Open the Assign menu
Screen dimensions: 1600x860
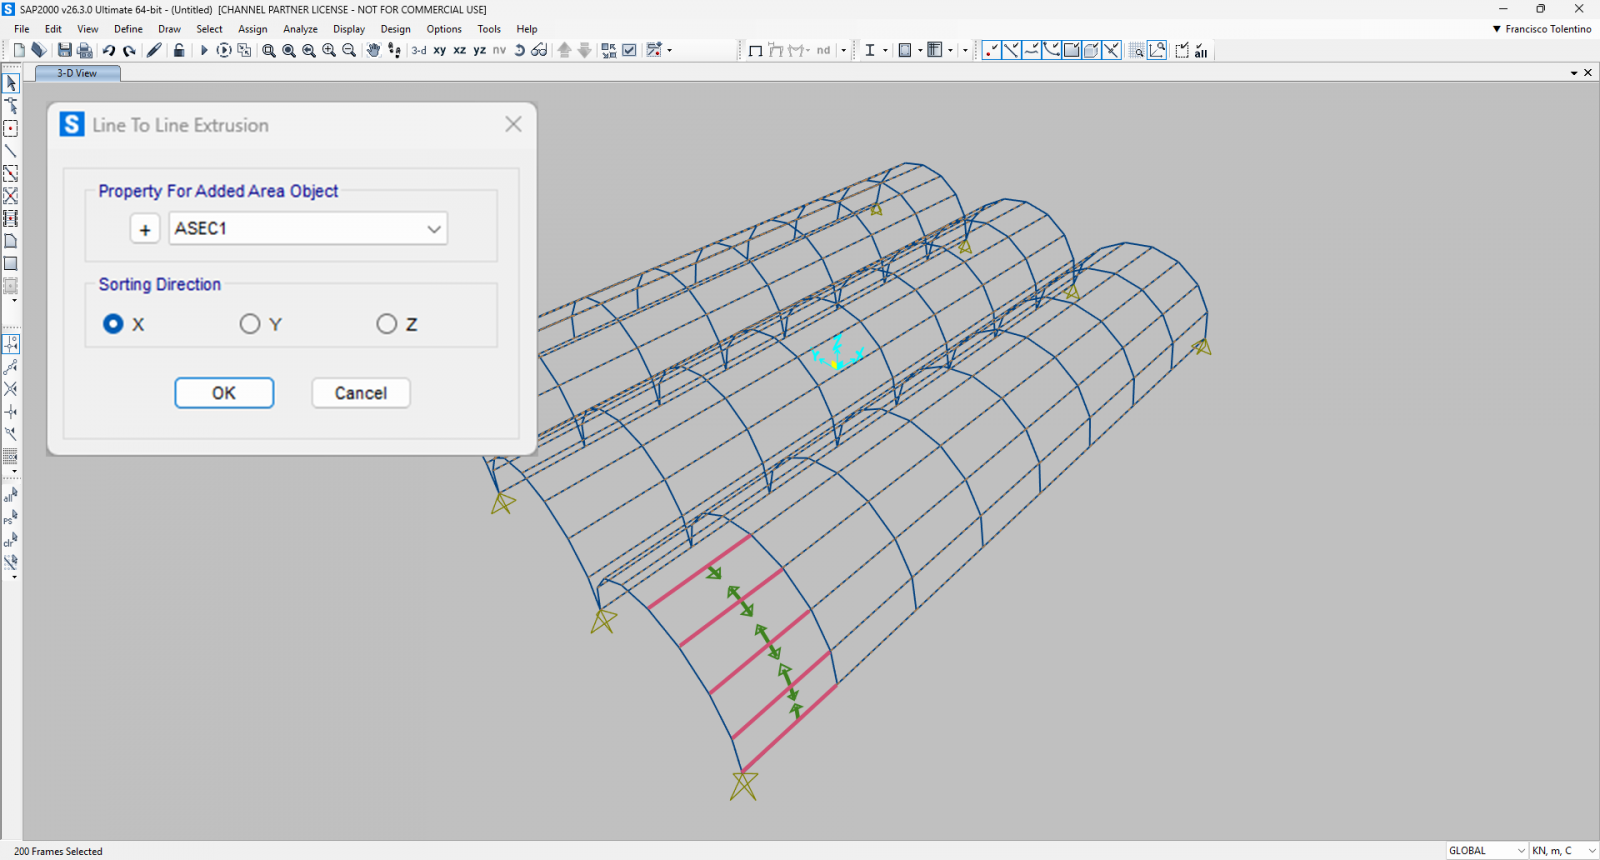pyautogui.click(x=252, y=29)
